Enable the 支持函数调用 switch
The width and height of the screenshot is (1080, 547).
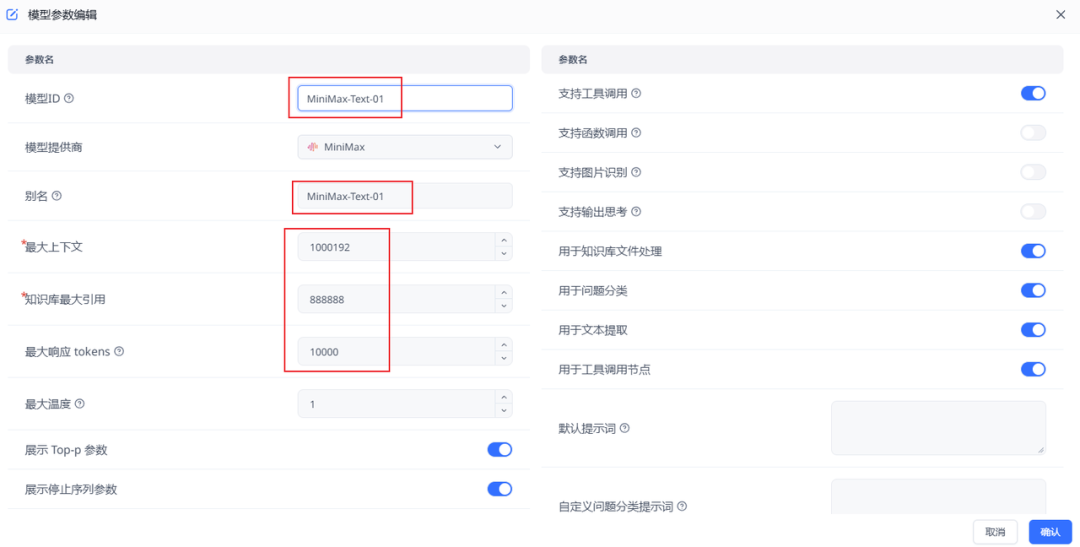point(1032,133)
